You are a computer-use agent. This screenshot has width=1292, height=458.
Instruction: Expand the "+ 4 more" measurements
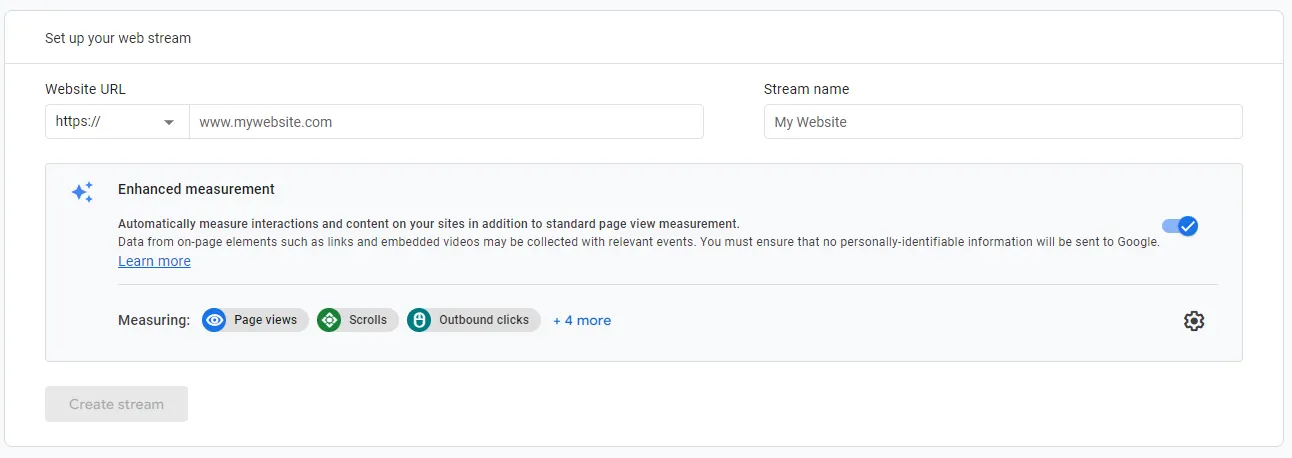582,320
